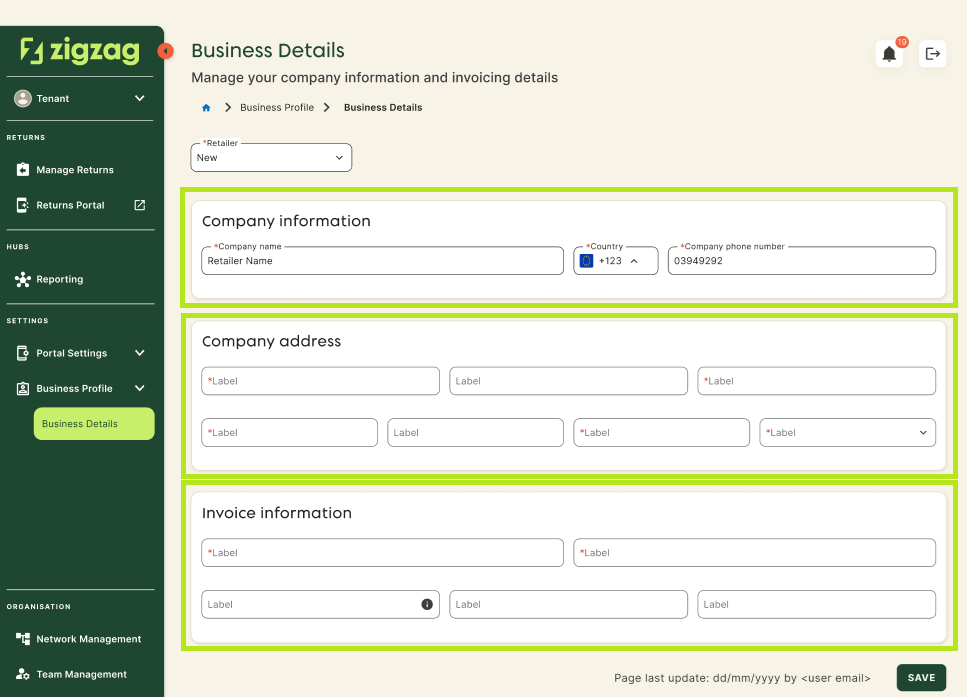This screenshot has height=697, width=967.
Task: Click the home breadcrumb icon
Action: tap(209, 107)
